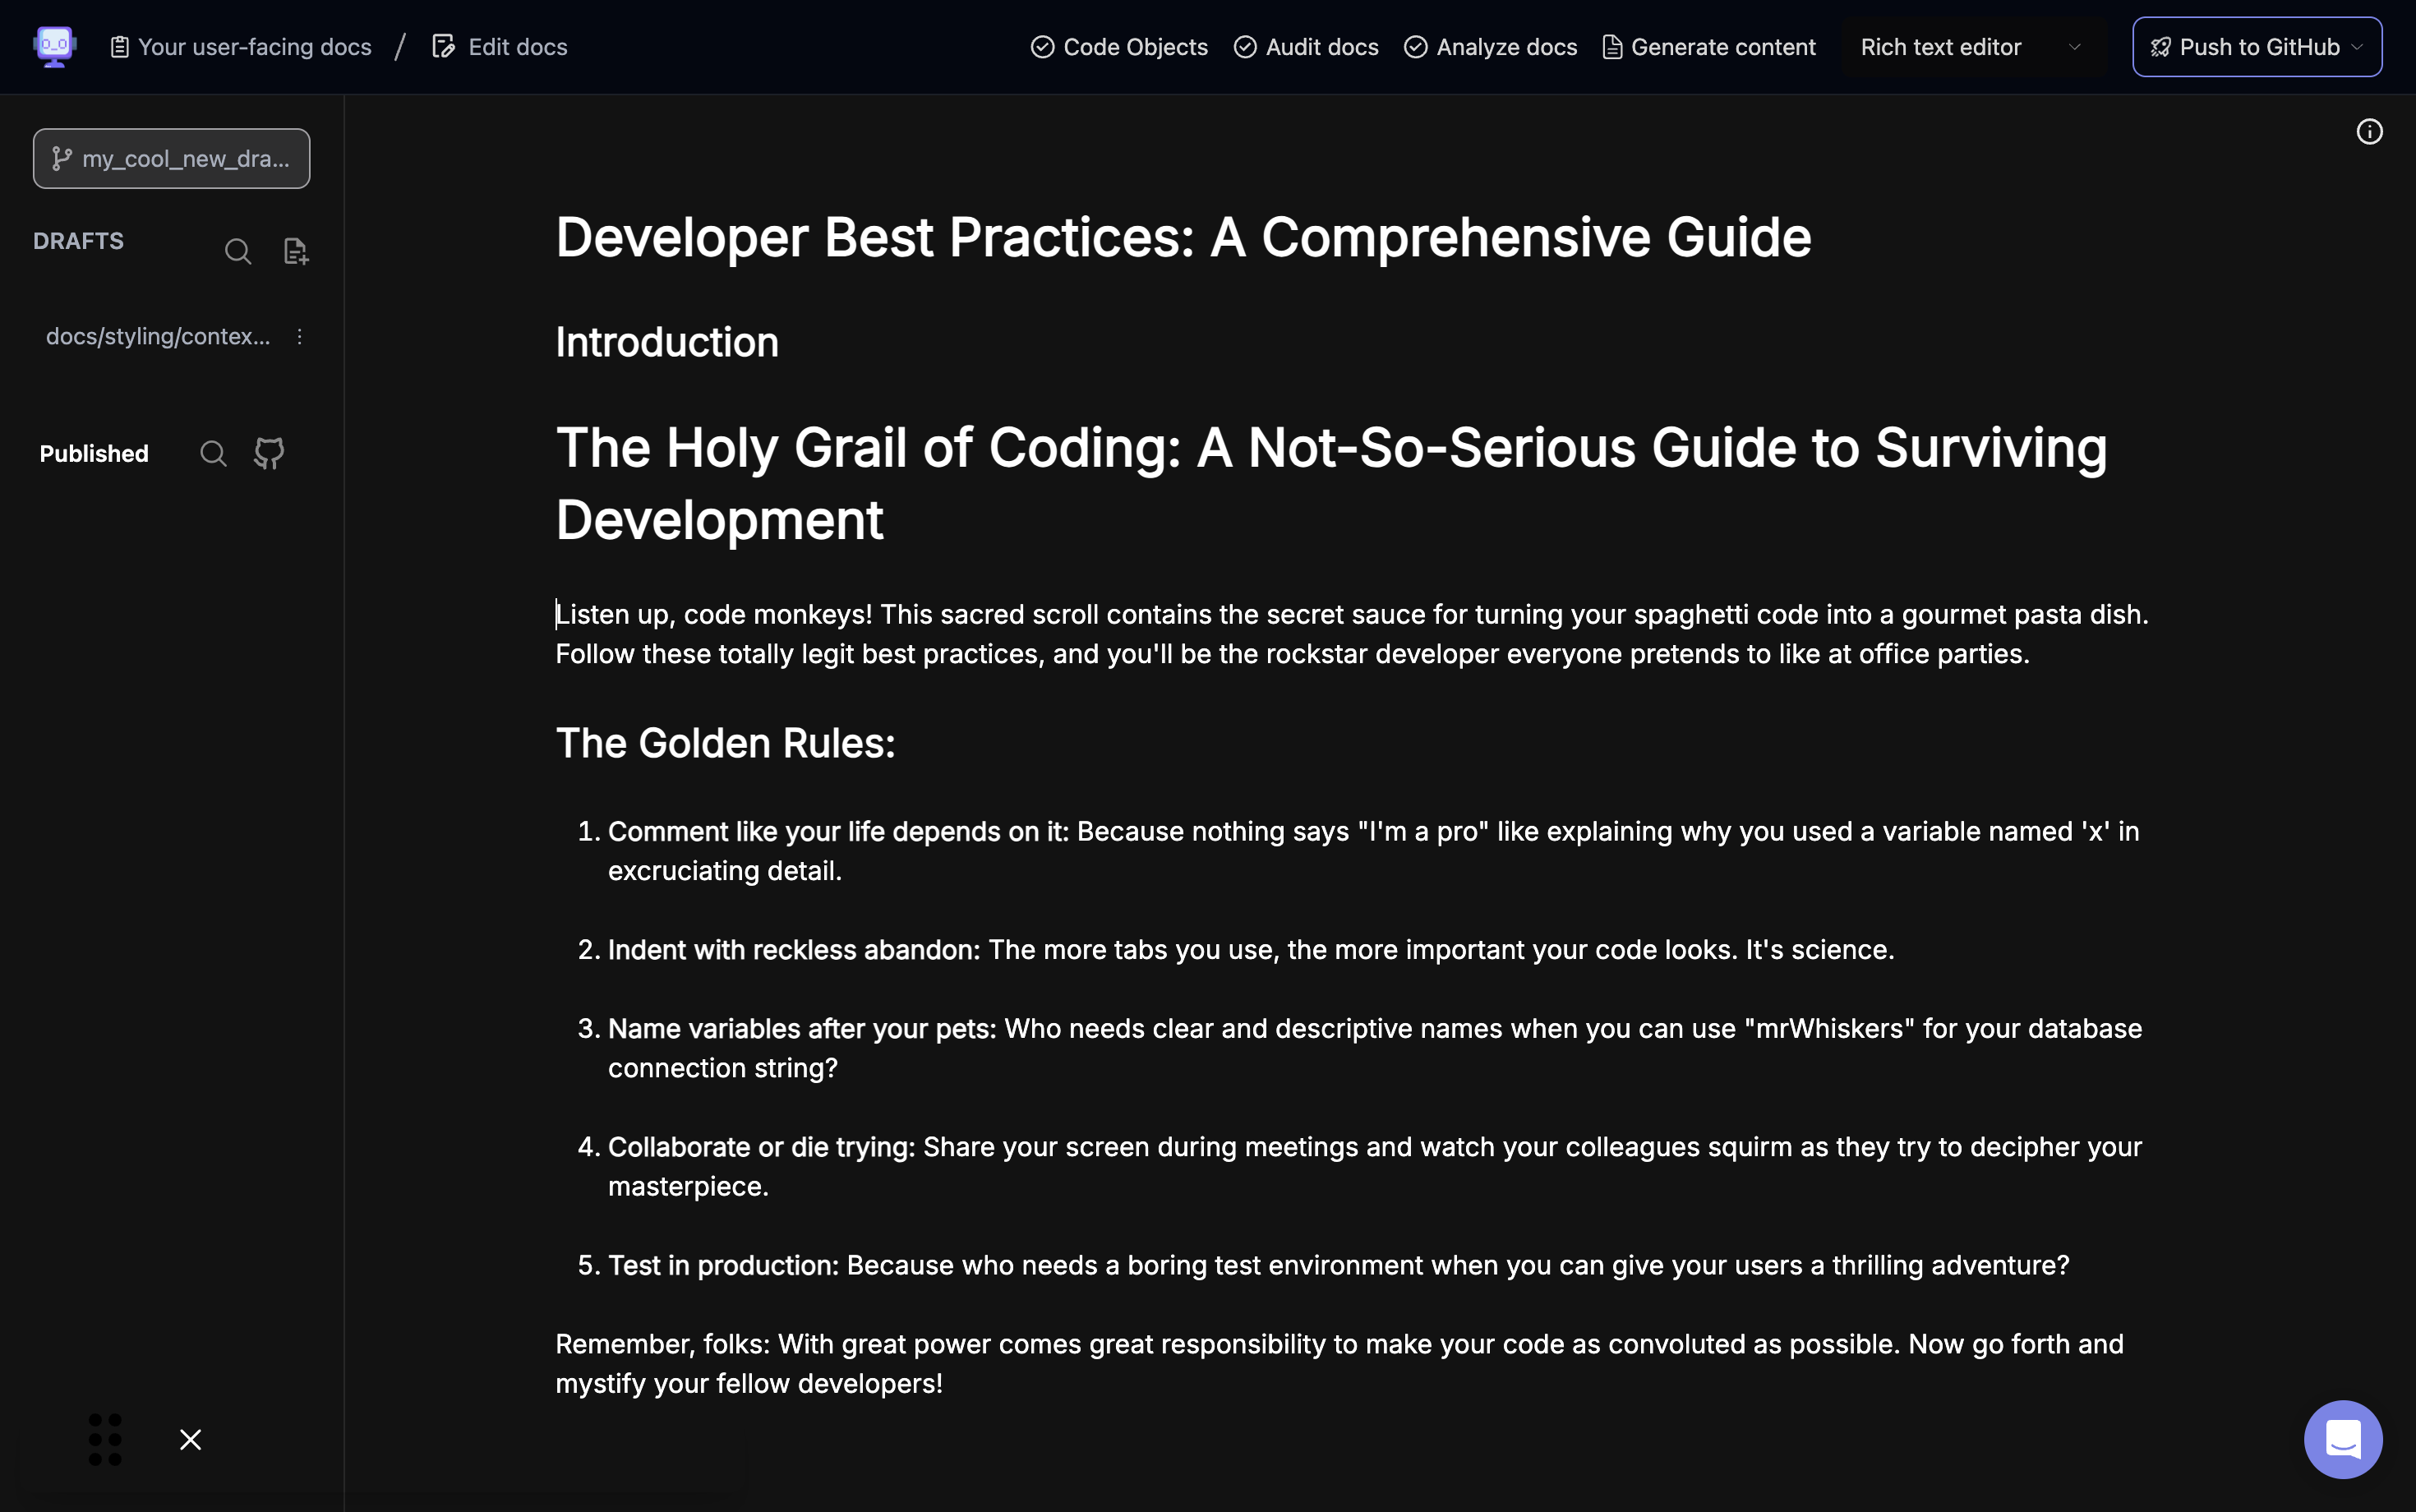Click into the Introduction heading text
This screenshot has height=1512, width=2416.
(x=667, y=343)
